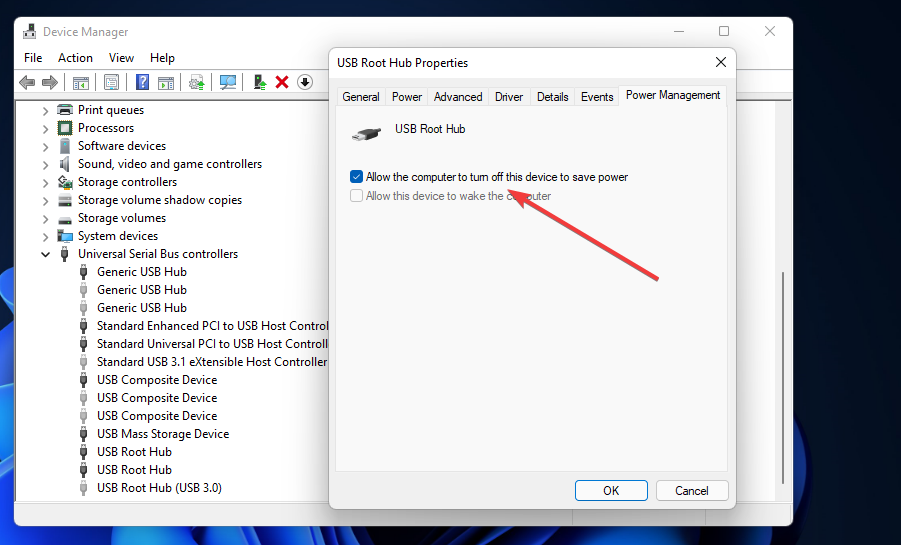901x545 pixels.
Task: Select the System devices computer icon
Action: [x=65, y=236]
